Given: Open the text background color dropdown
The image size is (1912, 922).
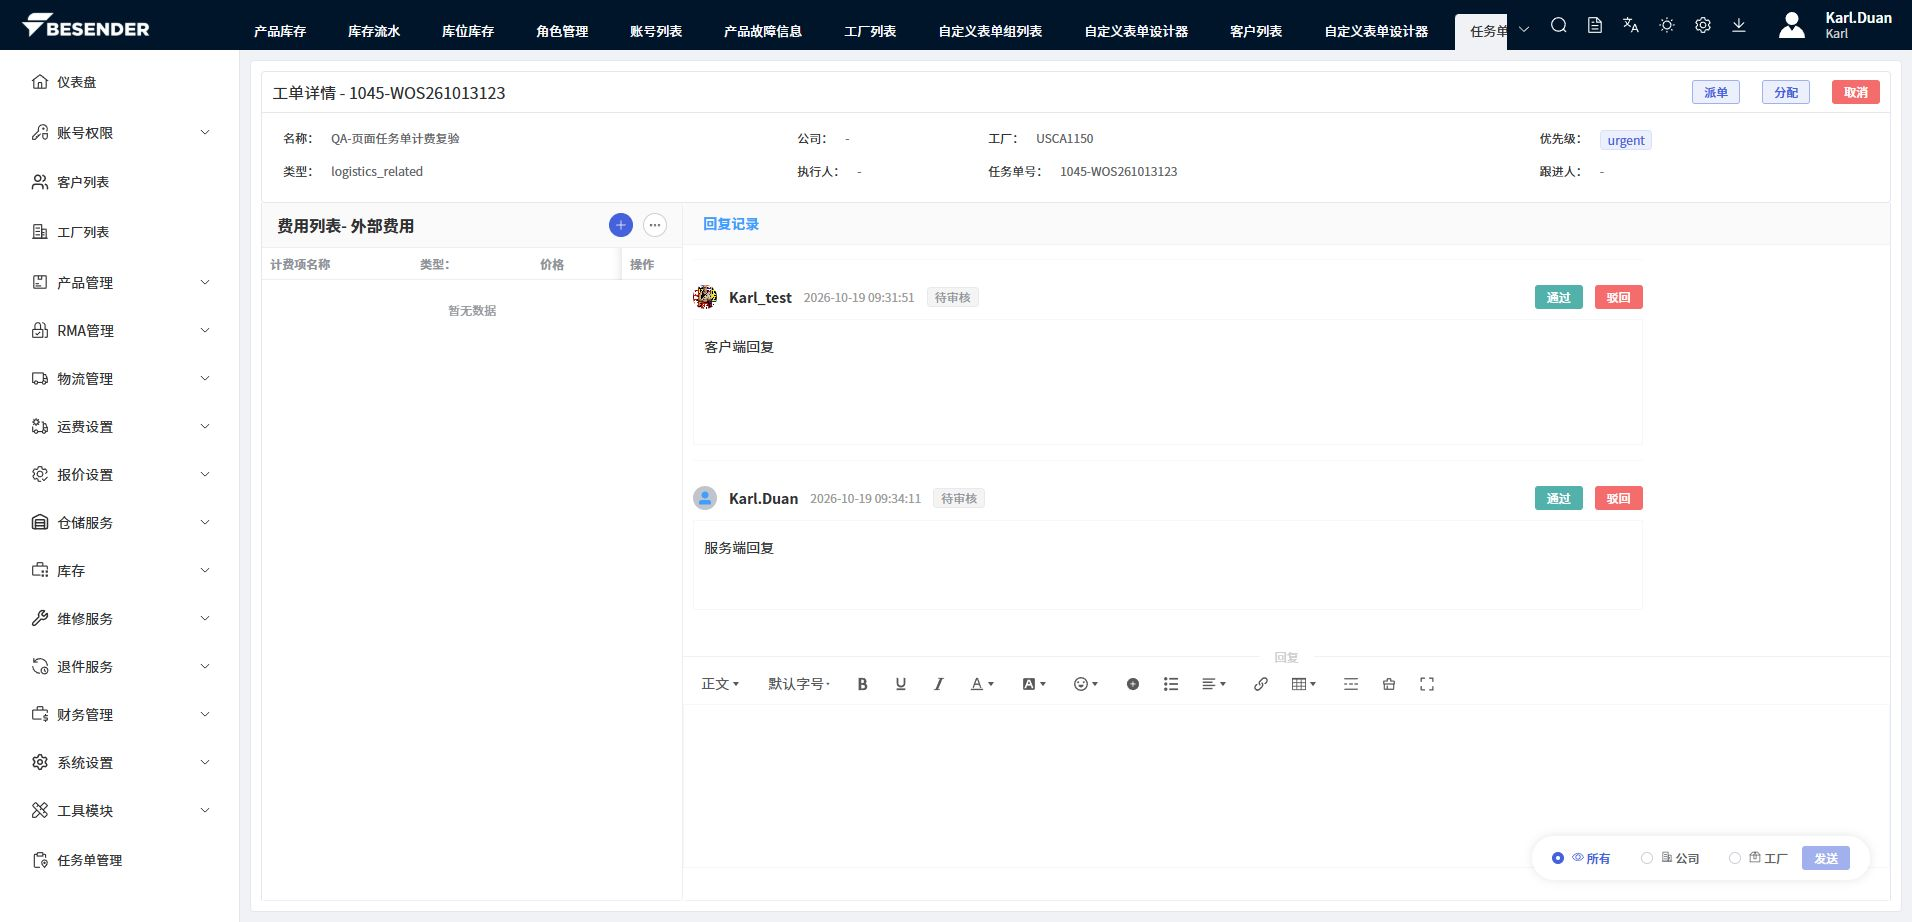Looking at the screenshot, I should [x=1034, y=684].
